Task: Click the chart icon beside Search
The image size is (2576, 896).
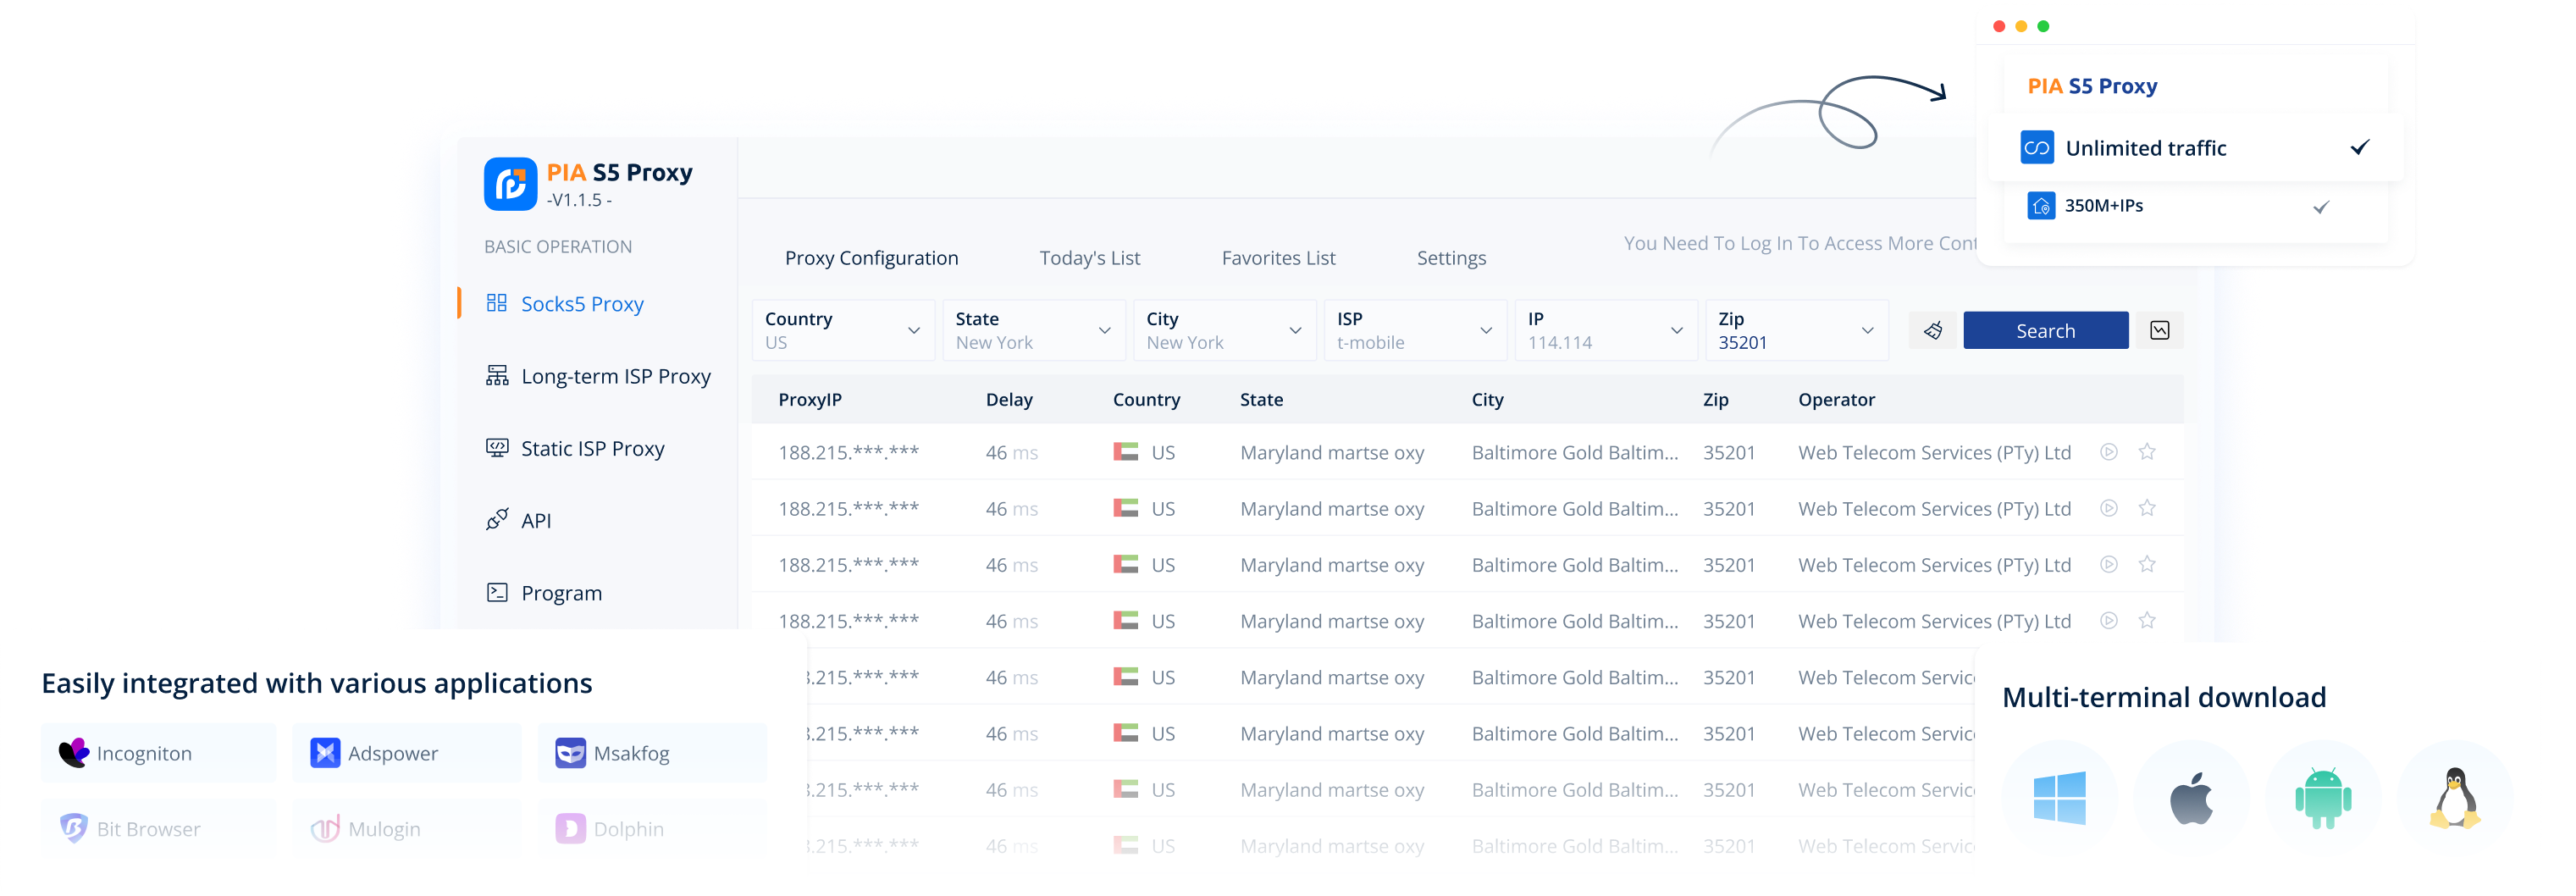Action: [x=2159, y=330]
